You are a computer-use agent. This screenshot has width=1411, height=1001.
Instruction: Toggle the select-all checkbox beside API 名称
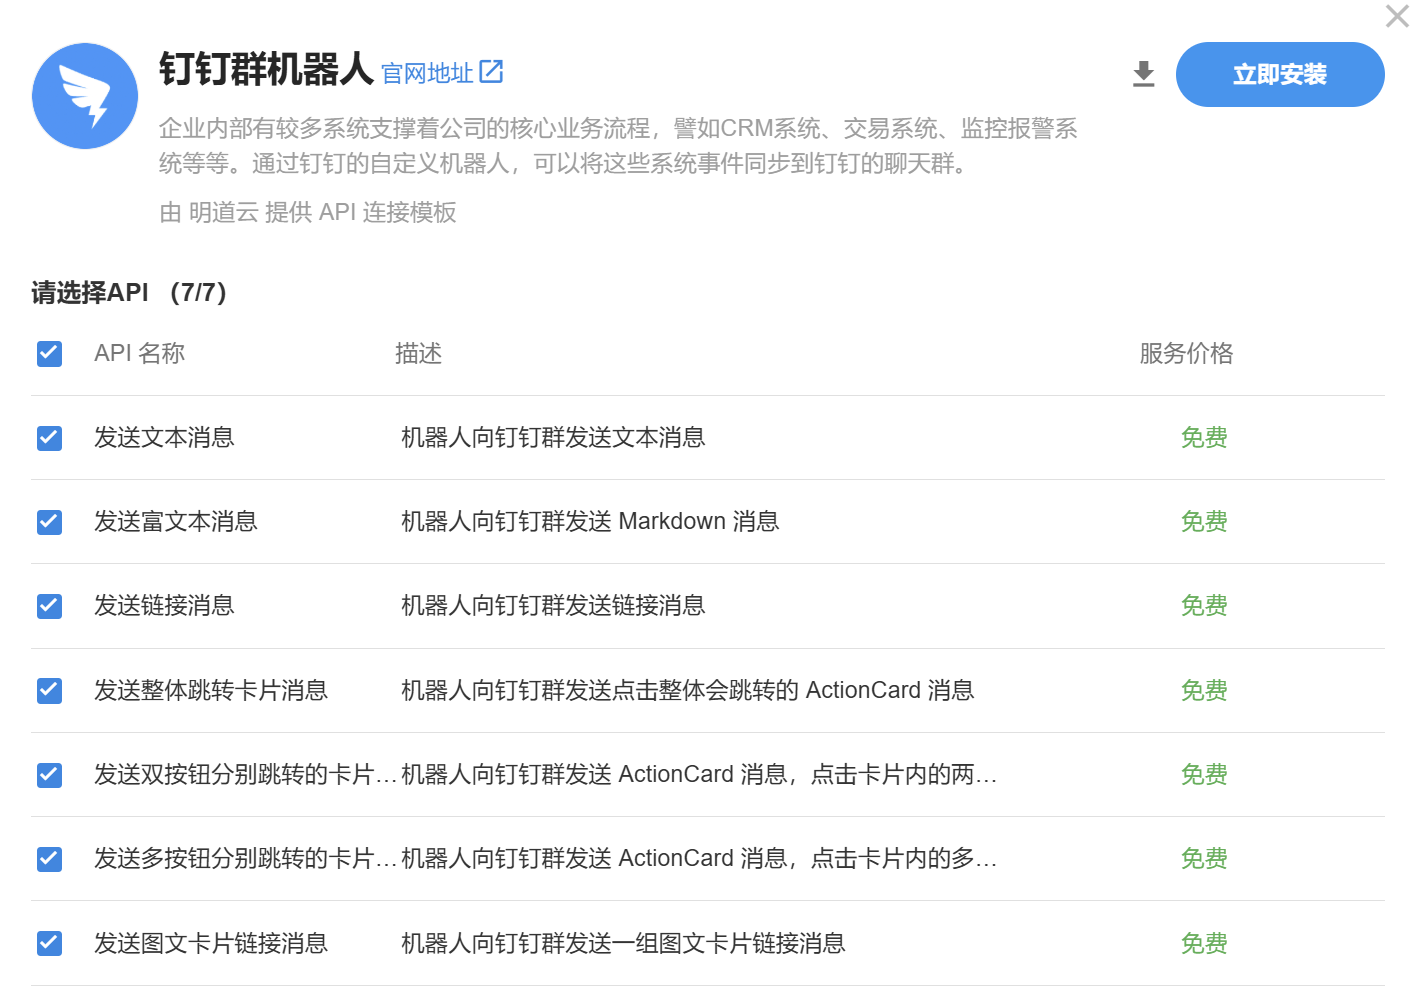click(49, 353)
